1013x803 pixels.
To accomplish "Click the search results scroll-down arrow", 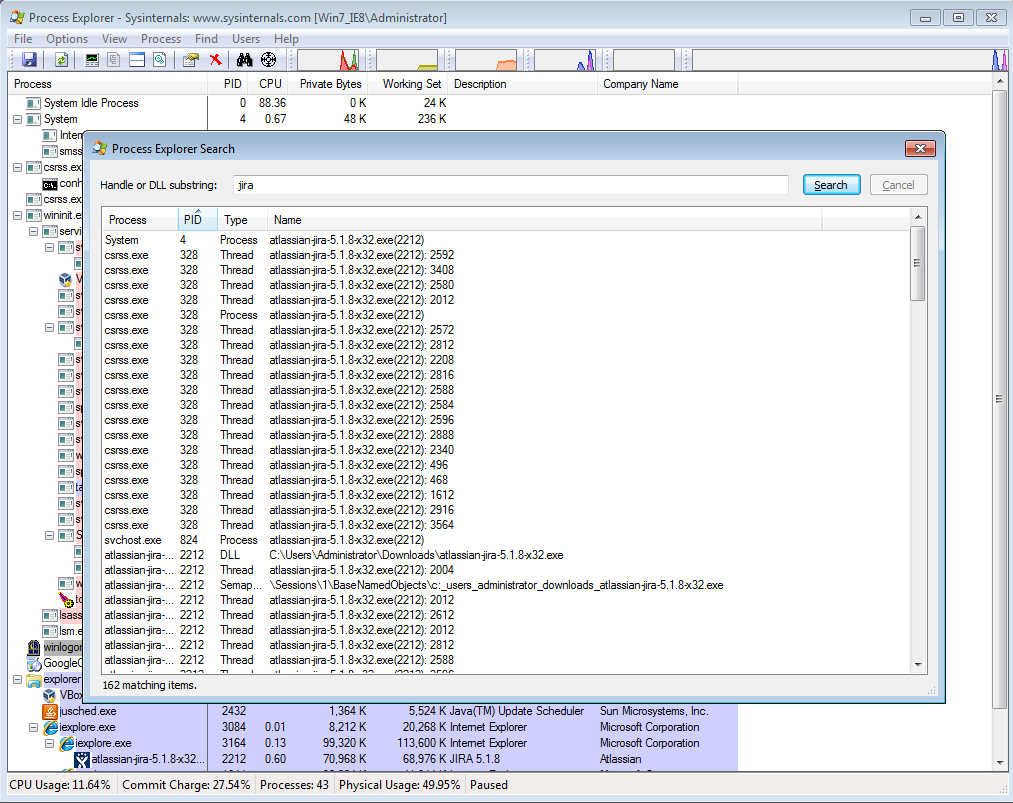I will 917,665.
